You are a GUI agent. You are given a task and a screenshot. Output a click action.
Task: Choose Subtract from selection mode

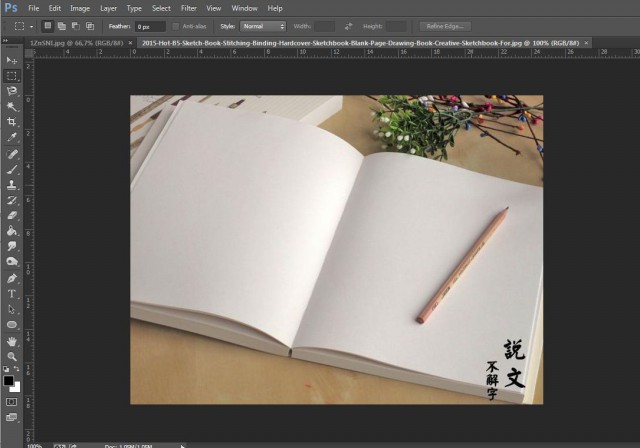76,26
